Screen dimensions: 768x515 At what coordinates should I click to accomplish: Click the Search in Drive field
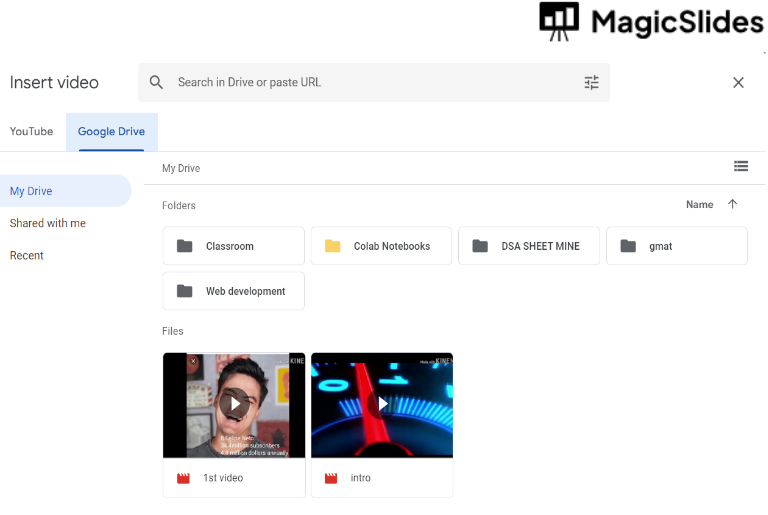(374, 82)
